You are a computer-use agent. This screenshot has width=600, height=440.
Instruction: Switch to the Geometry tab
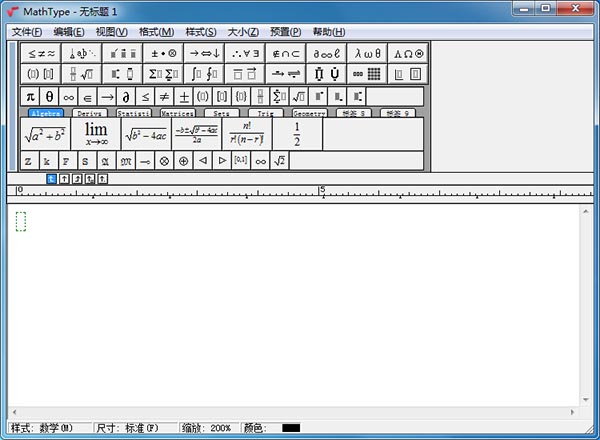309,114
